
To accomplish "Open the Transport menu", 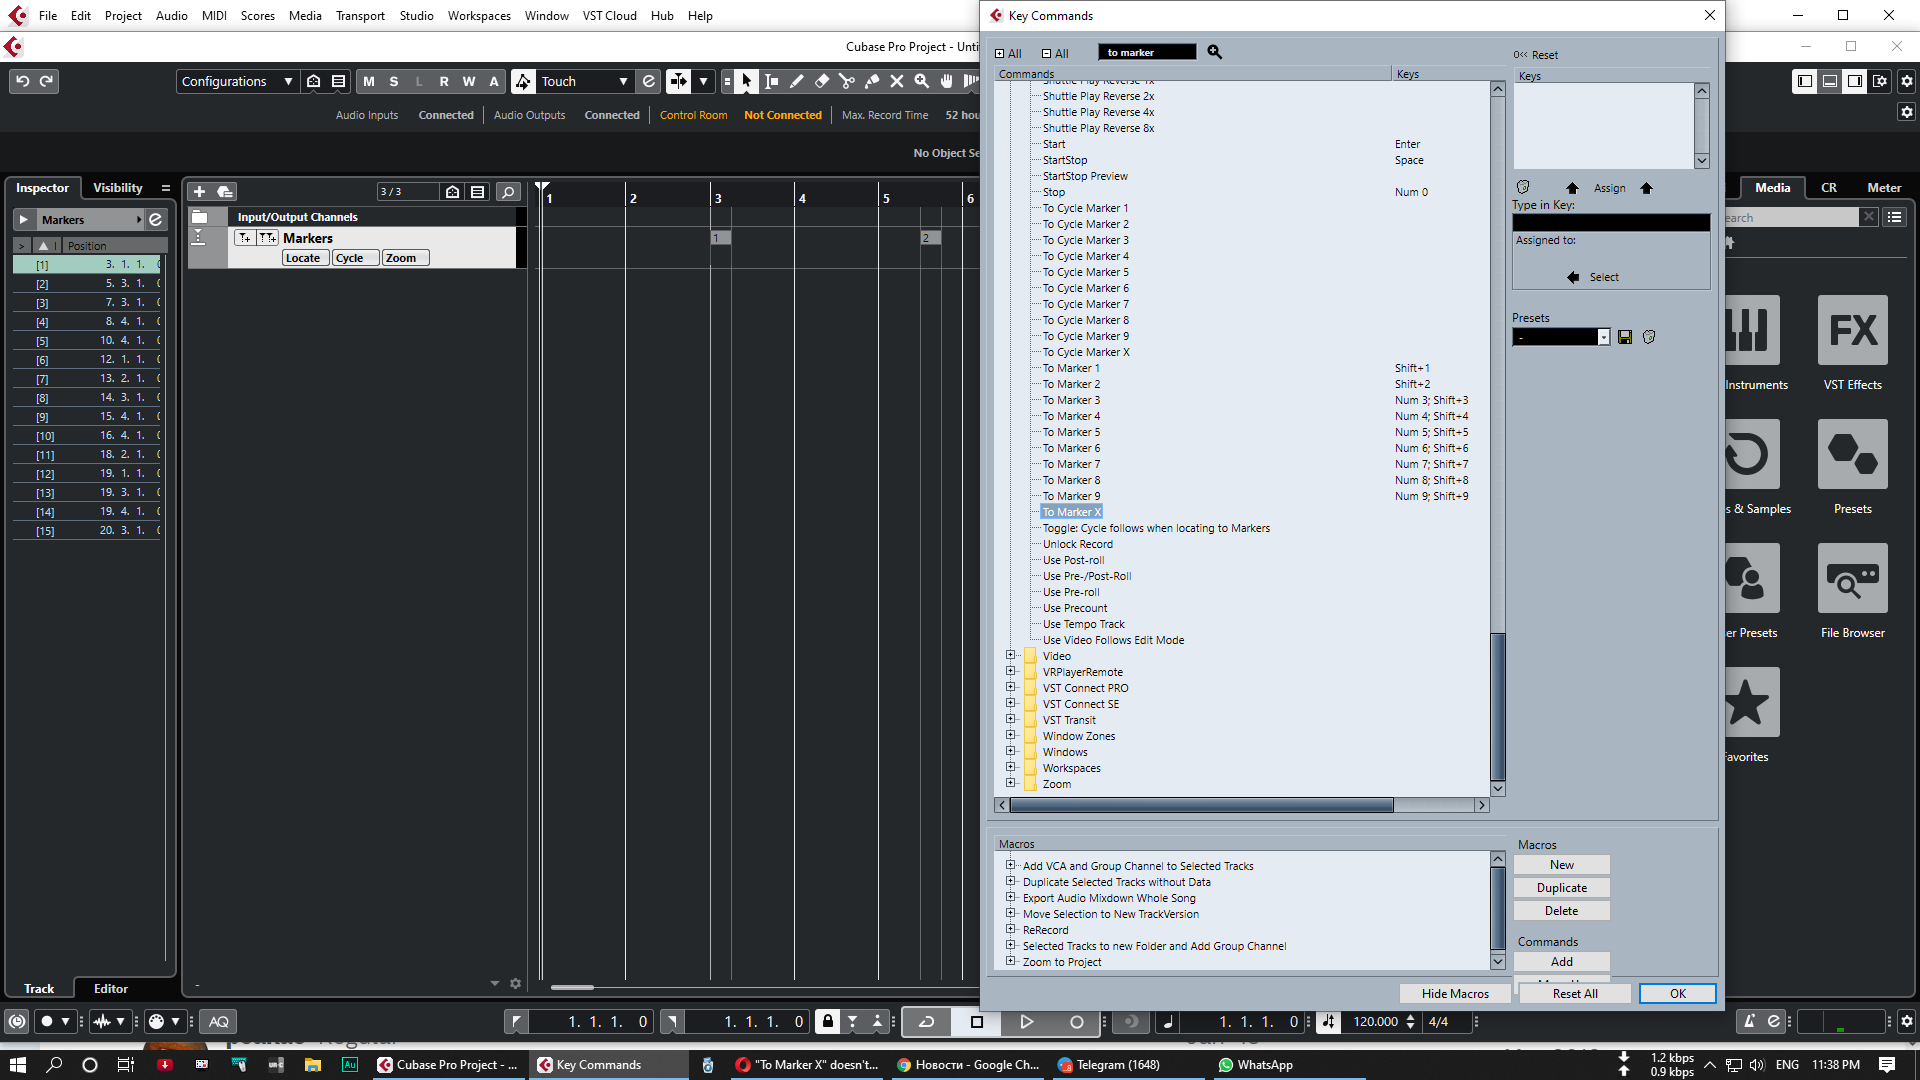I will [360, 16].
